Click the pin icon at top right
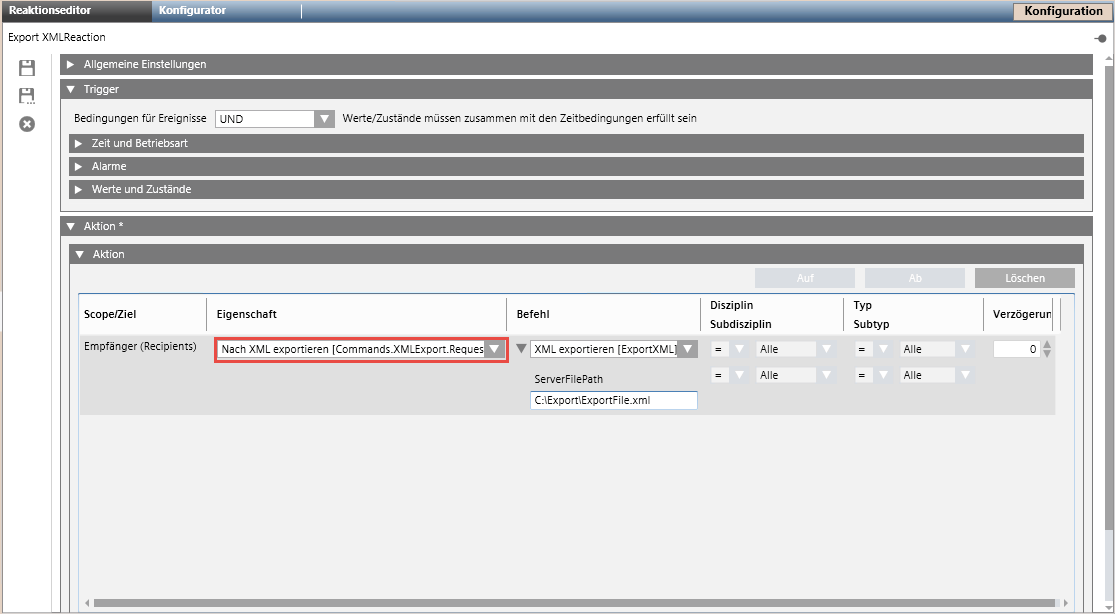This screenshot has height=614, width=1115. pyautogui.click(x=1100, y=38)
